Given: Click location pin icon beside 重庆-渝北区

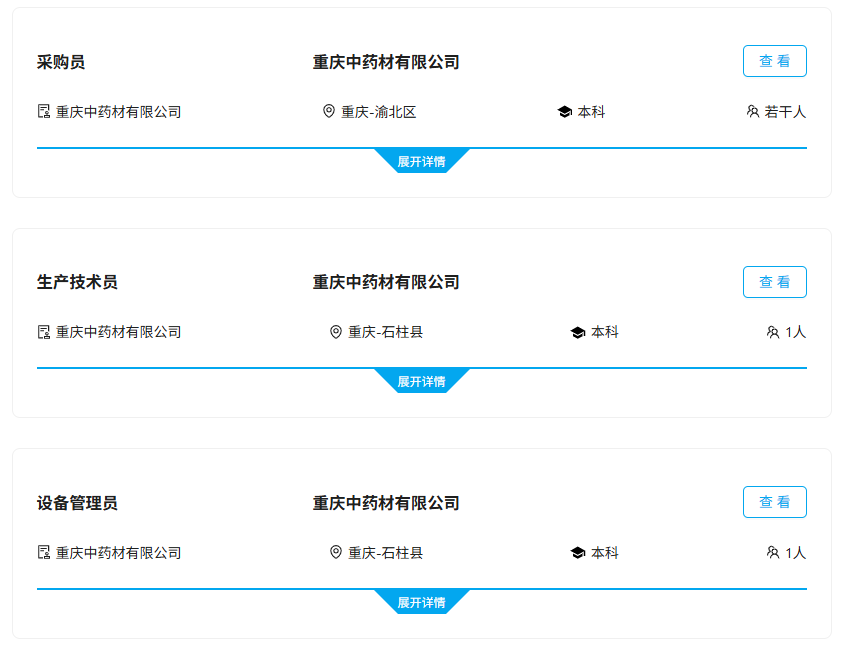Looking at the screenshot, I should [x=328, y=111].
